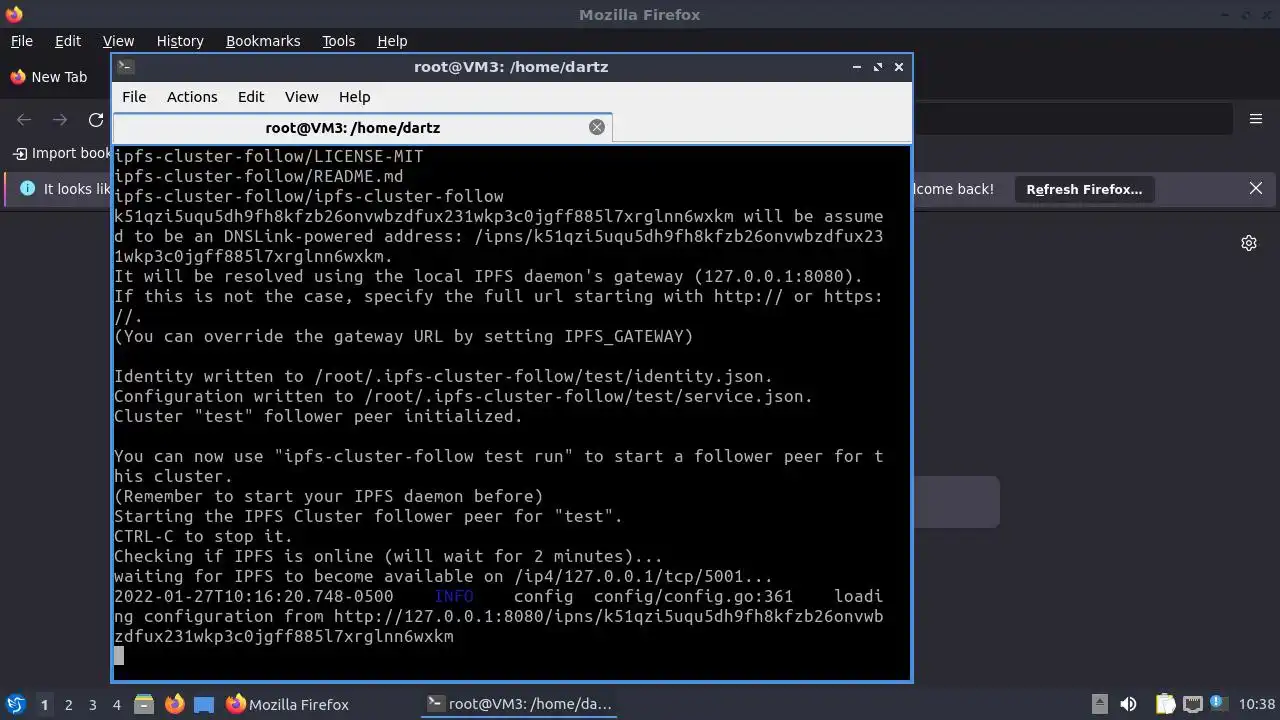Click 'waiting for IPFS to become available' line
This screenshot has width=1280, height=720.
point(444,576)
